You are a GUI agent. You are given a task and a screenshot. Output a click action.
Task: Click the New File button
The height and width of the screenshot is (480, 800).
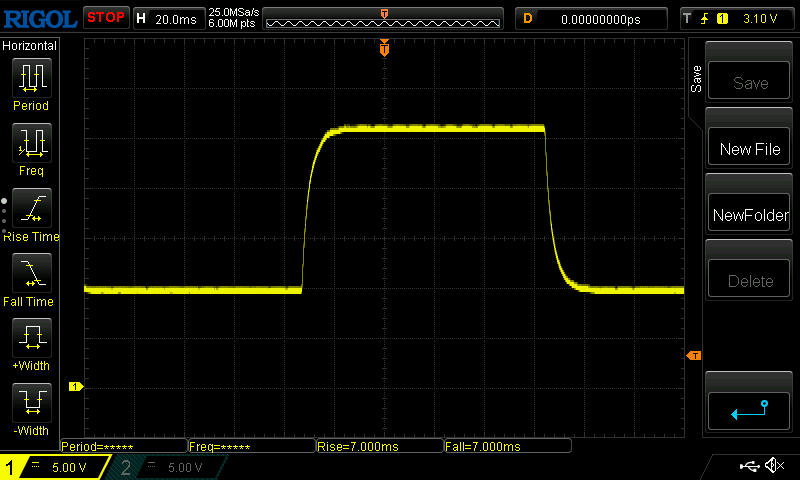(749, 146)
